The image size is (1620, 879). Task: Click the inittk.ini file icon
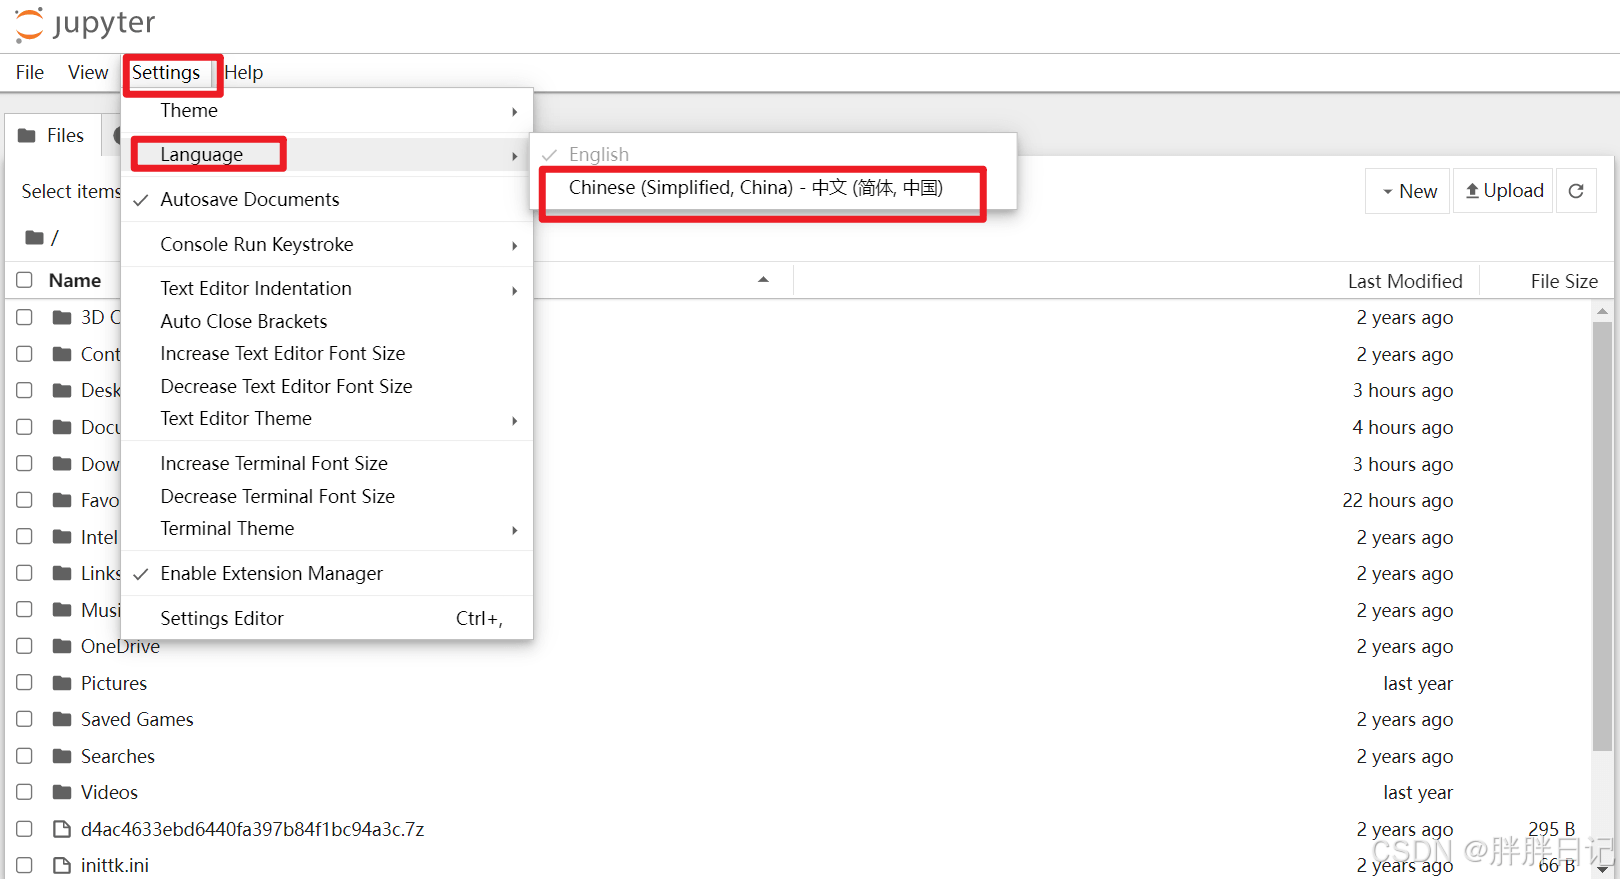[62, 865]
